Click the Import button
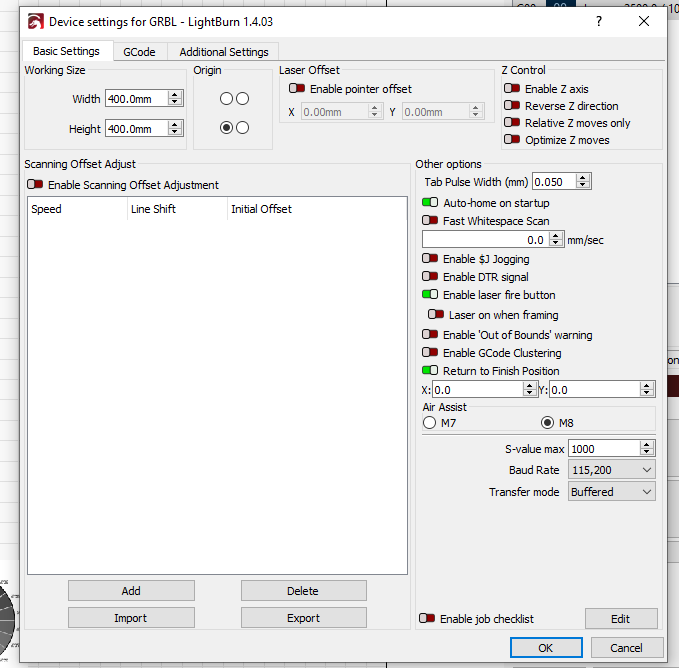 131,617
